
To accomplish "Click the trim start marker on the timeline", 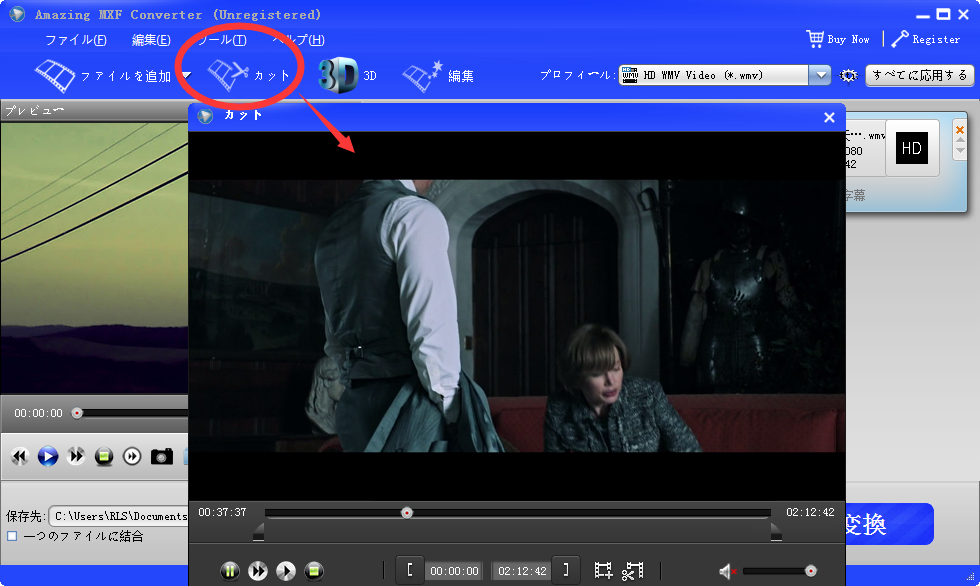I will 258,532.
